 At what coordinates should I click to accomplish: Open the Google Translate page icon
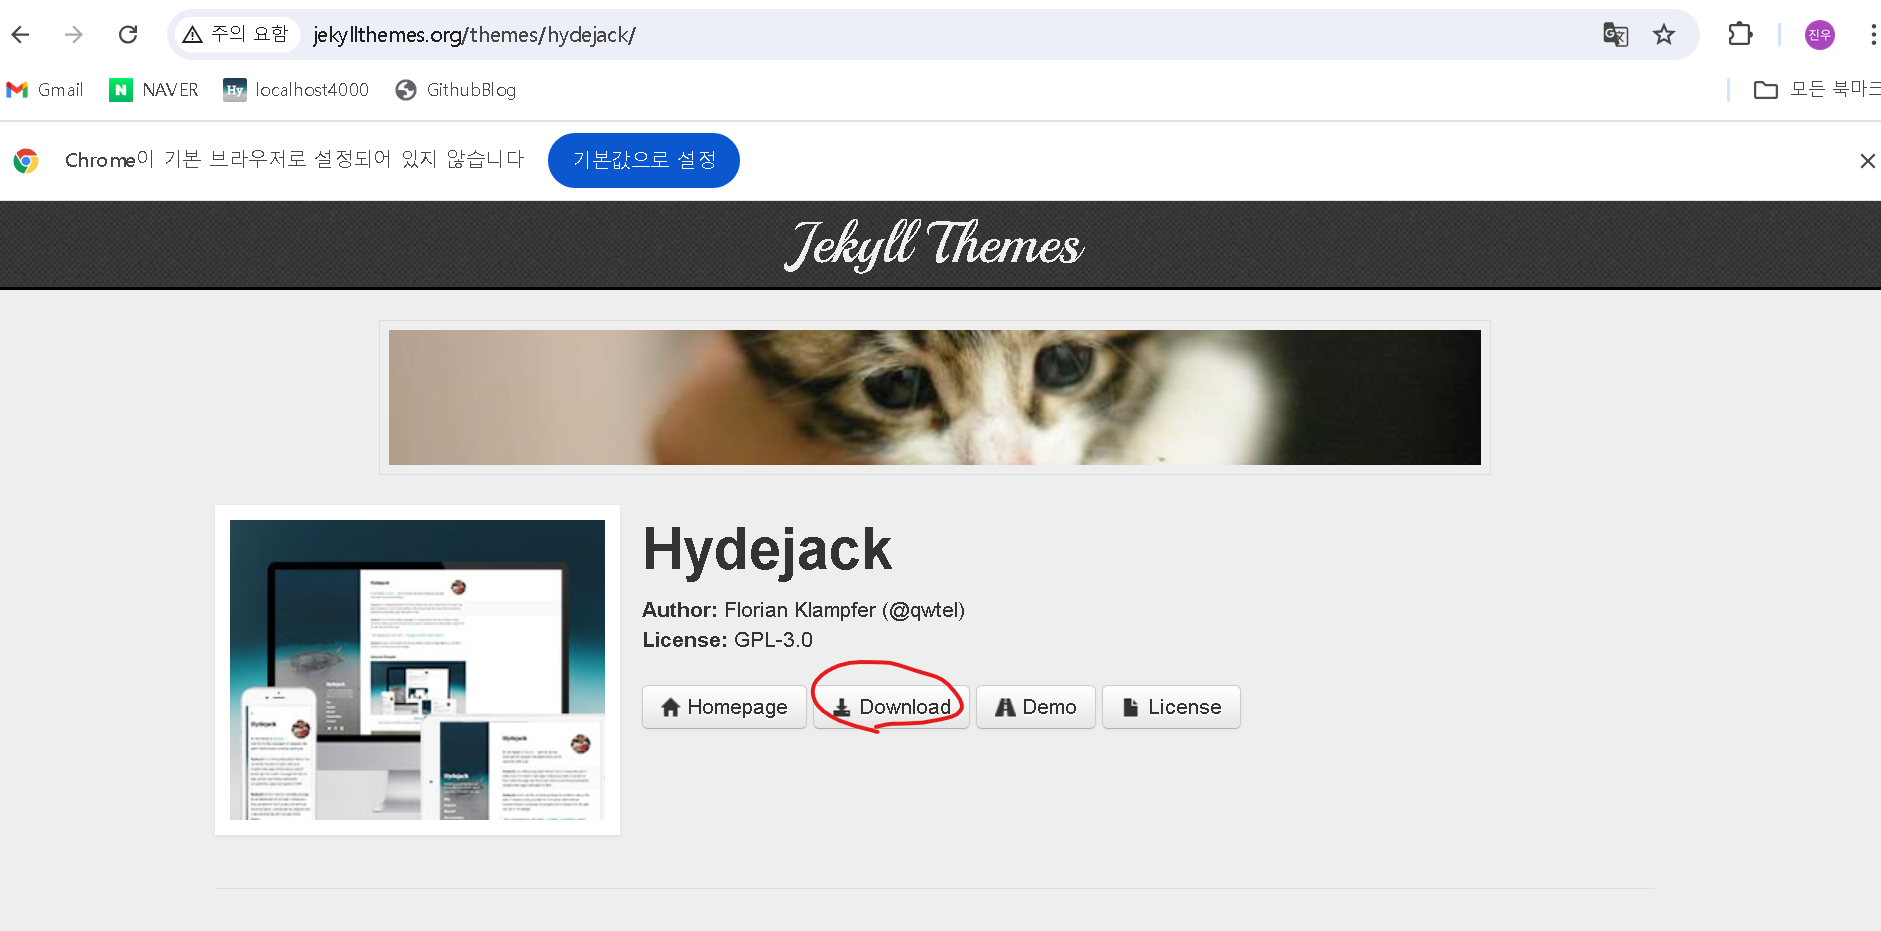coord(1615,35)
